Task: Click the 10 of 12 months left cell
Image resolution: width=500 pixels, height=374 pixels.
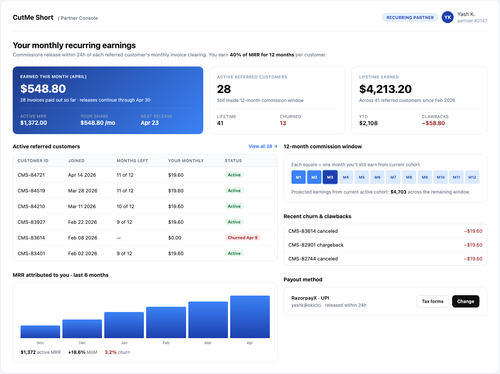Action: click(125, 206)
